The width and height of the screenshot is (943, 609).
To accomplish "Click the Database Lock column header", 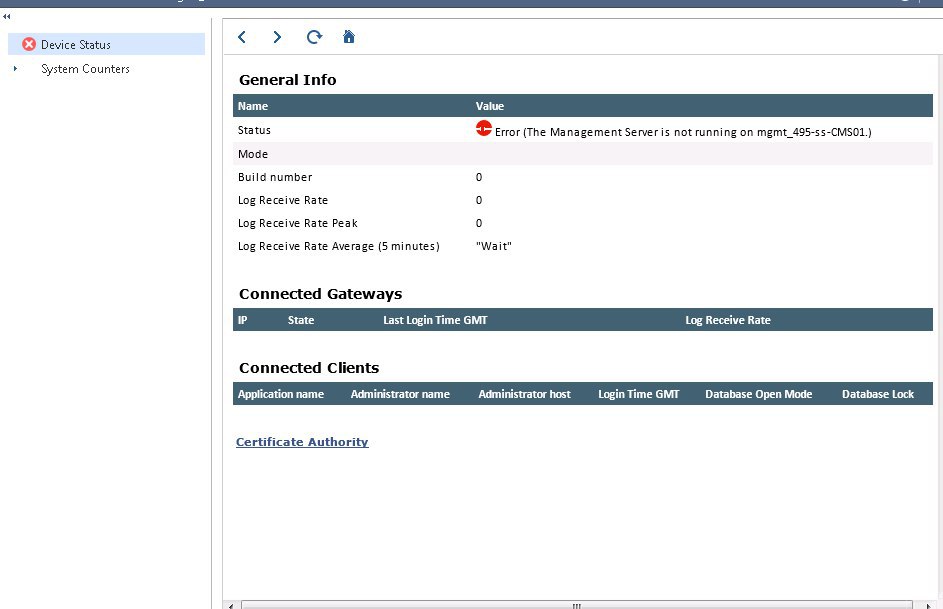I will pos(877,394).
